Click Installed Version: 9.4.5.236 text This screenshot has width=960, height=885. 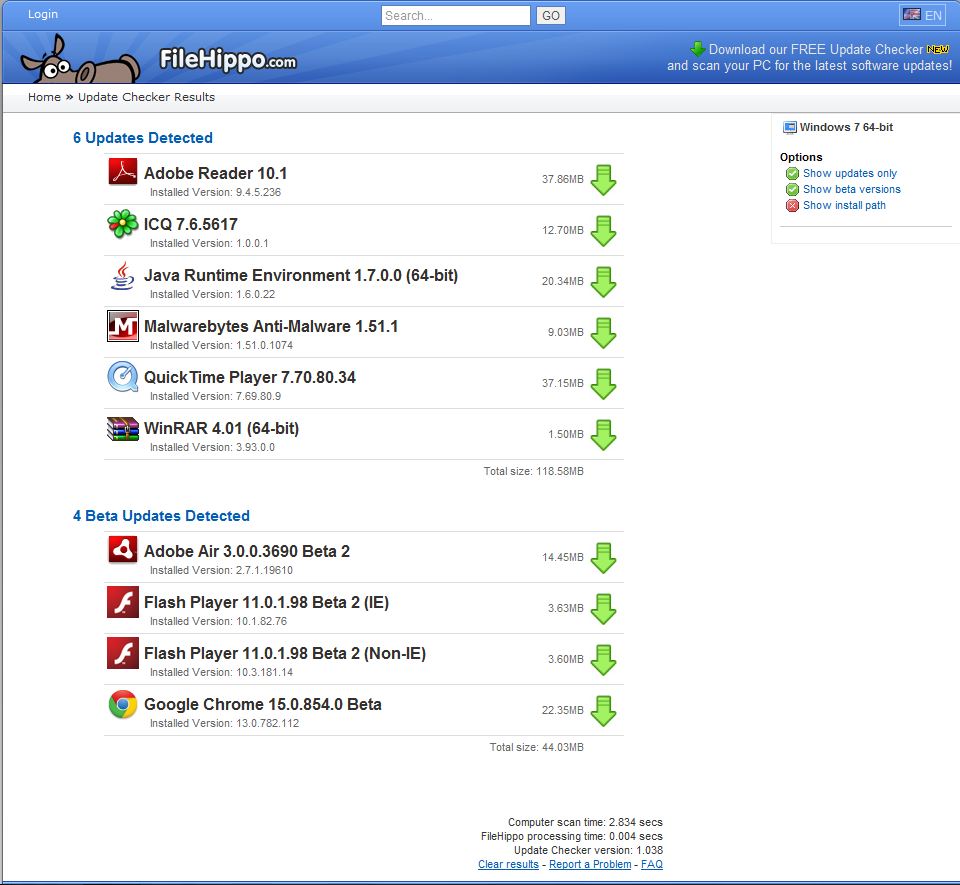point(216,192)
